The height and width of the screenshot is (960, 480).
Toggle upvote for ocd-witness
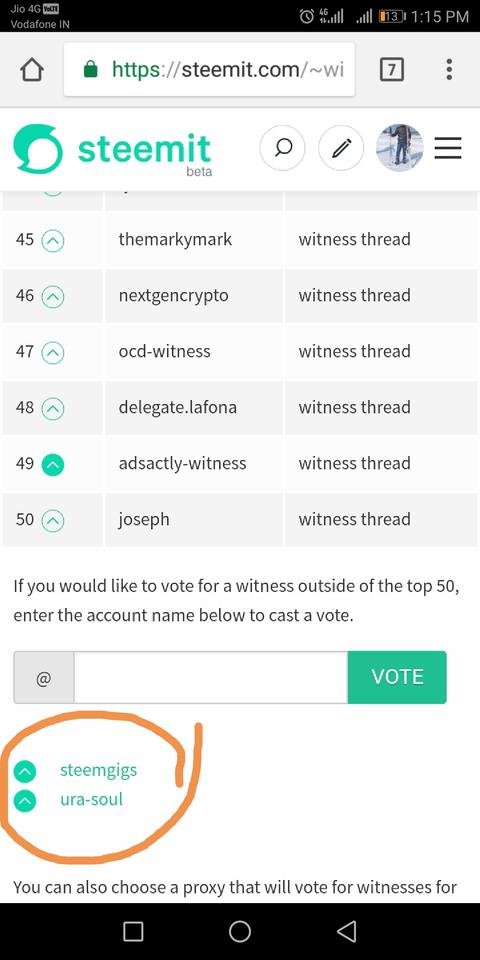coord(53,353)
